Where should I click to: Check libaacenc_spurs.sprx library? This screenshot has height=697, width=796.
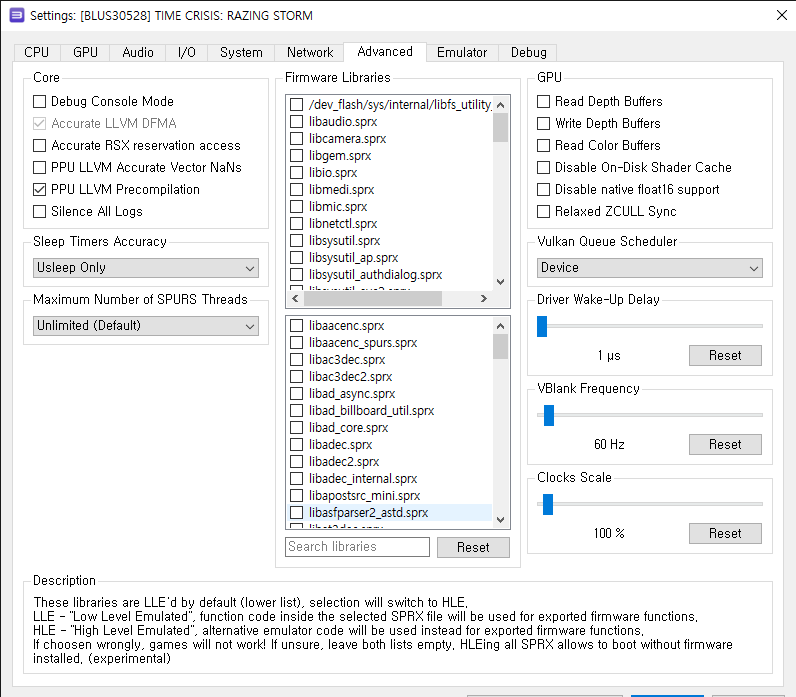point(296,343)
